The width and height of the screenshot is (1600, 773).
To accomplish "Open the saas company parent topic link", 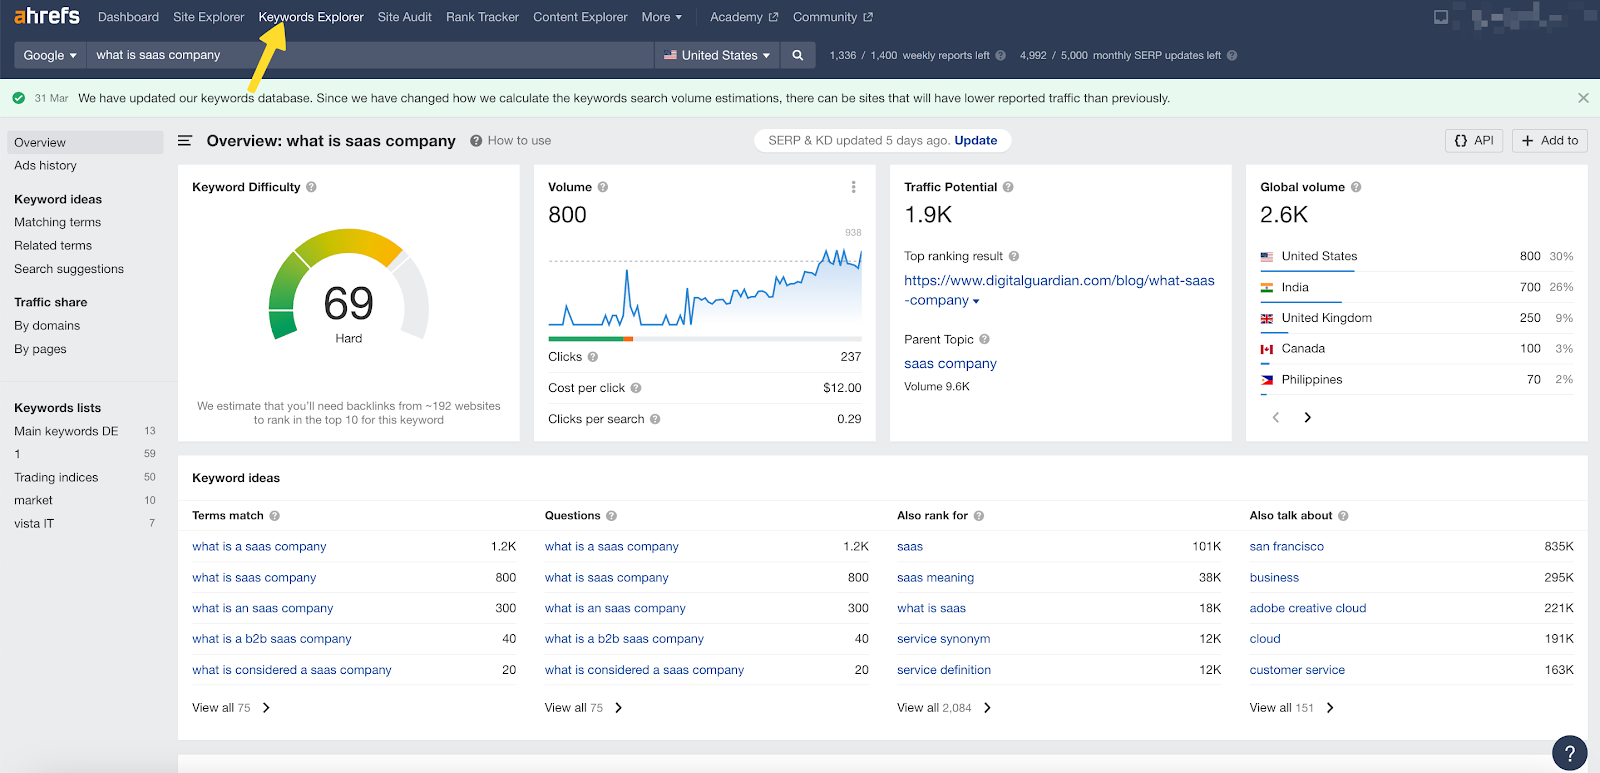I will 950,364.
